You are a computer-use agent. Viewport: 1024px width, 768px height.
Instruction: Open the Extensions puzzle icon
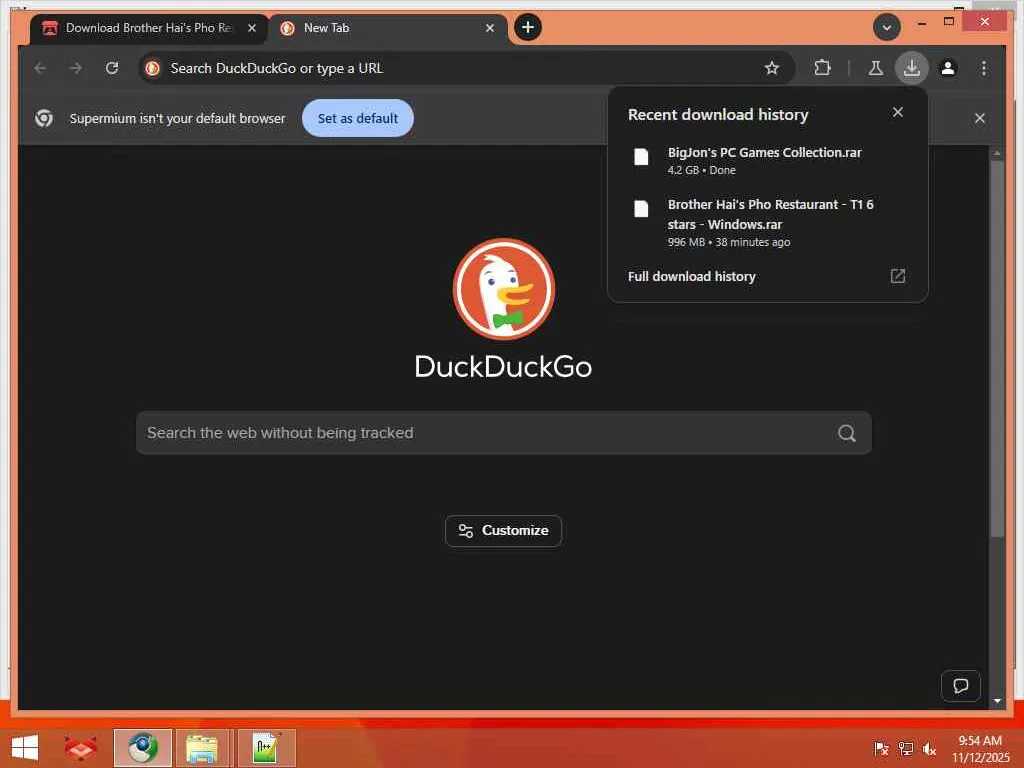822,68
